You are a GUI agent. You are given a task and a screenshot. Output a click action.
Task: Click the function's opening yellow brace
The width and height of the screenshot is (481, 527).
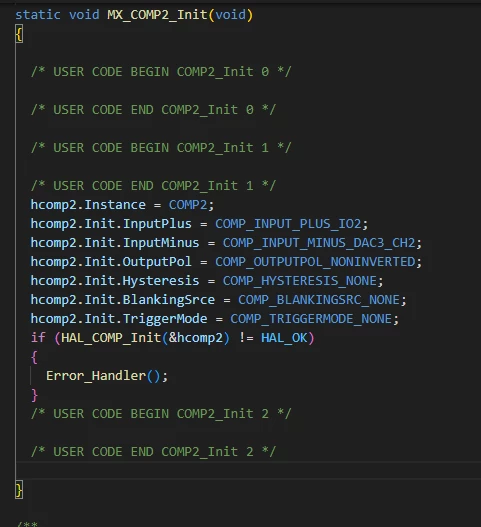coord(19,34)
